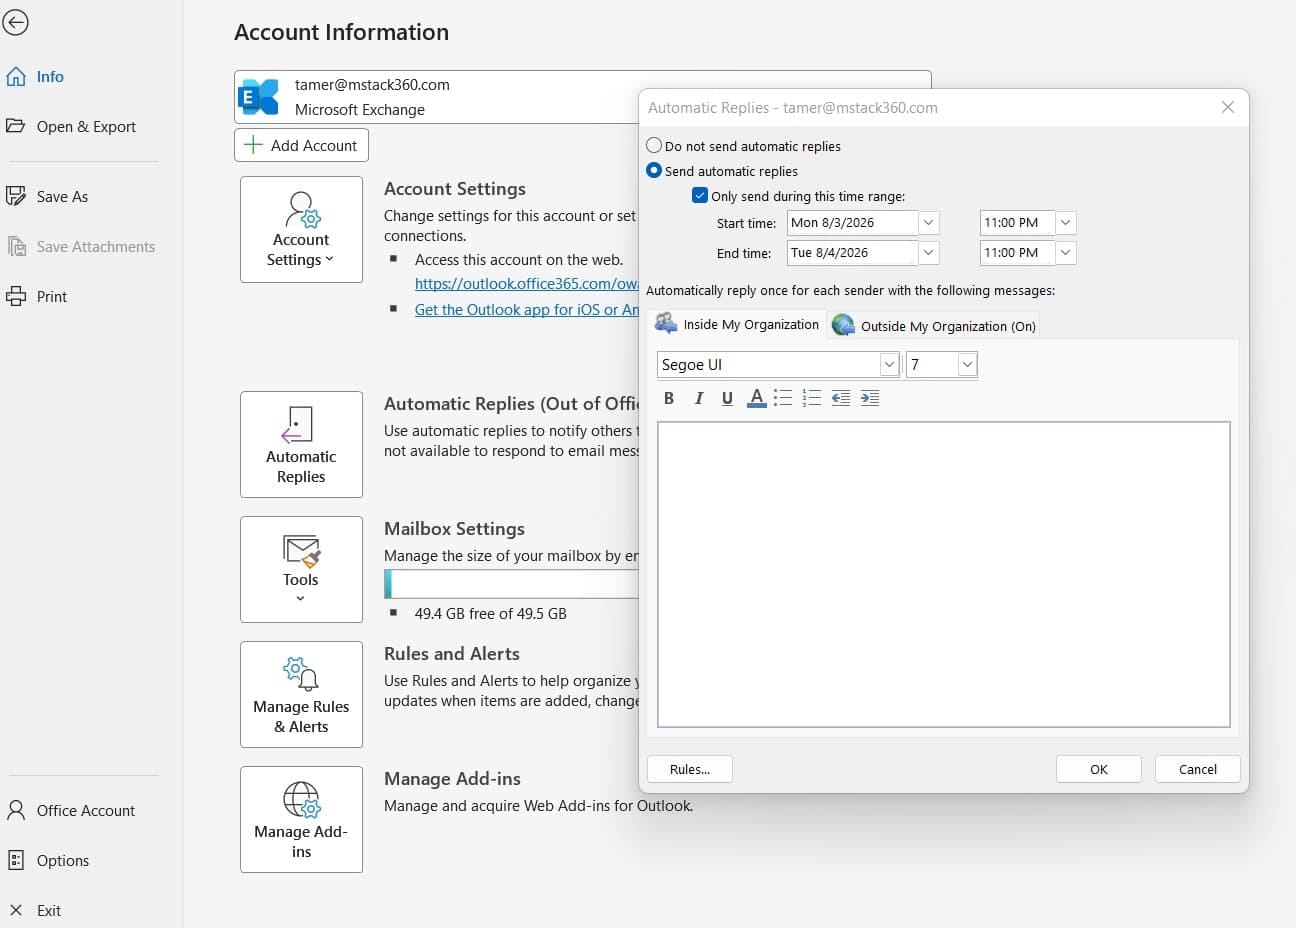The width and height of the screenshot is (1296, 928).
Task: Open Manage Add-ins
Action: coord(301,819)
